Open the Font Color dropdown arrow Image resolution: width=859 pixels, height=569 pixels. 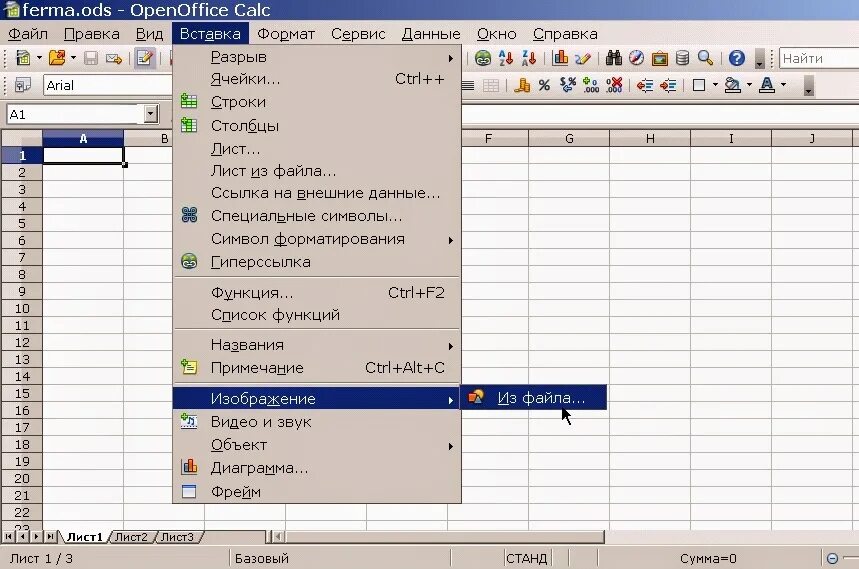click(x=783, y=85)
